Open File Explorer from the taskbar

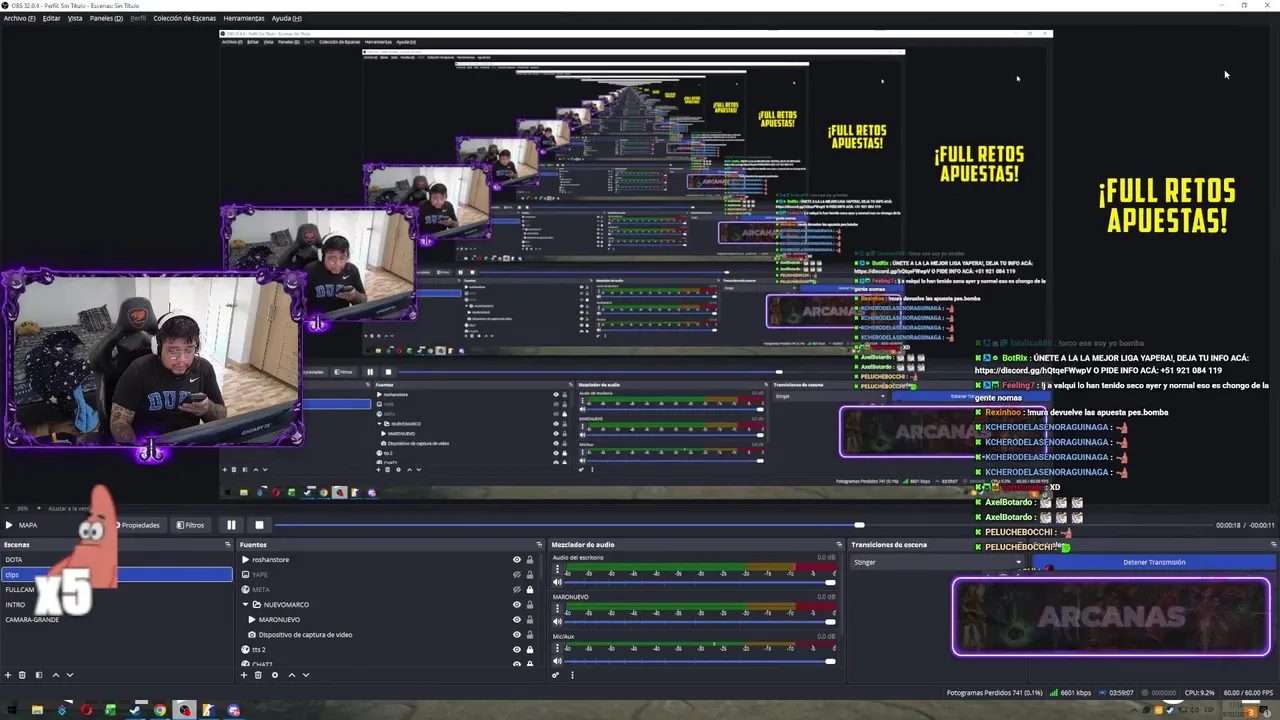click(37, 711)
